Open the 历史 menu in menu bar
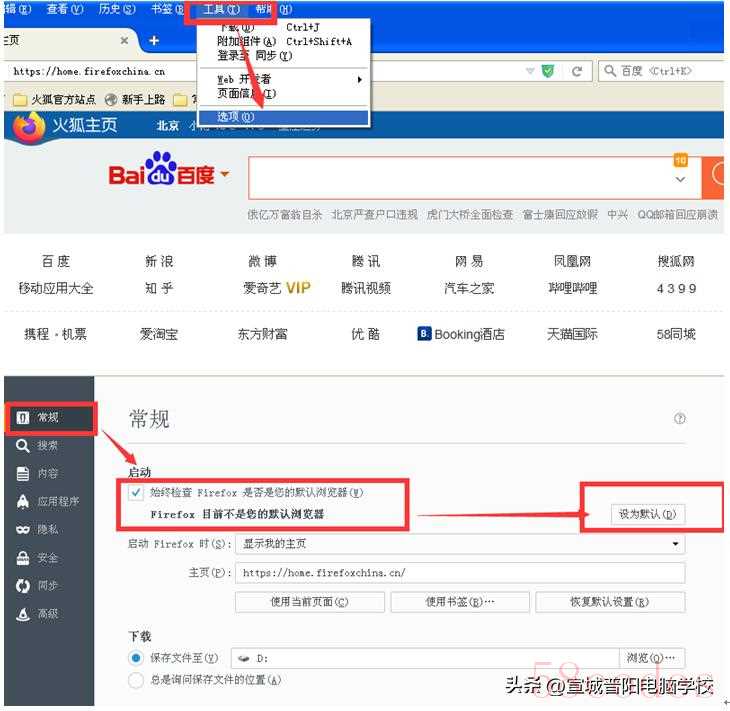The image size is (730, 711). pyautogui.click(x=116, y=9)
